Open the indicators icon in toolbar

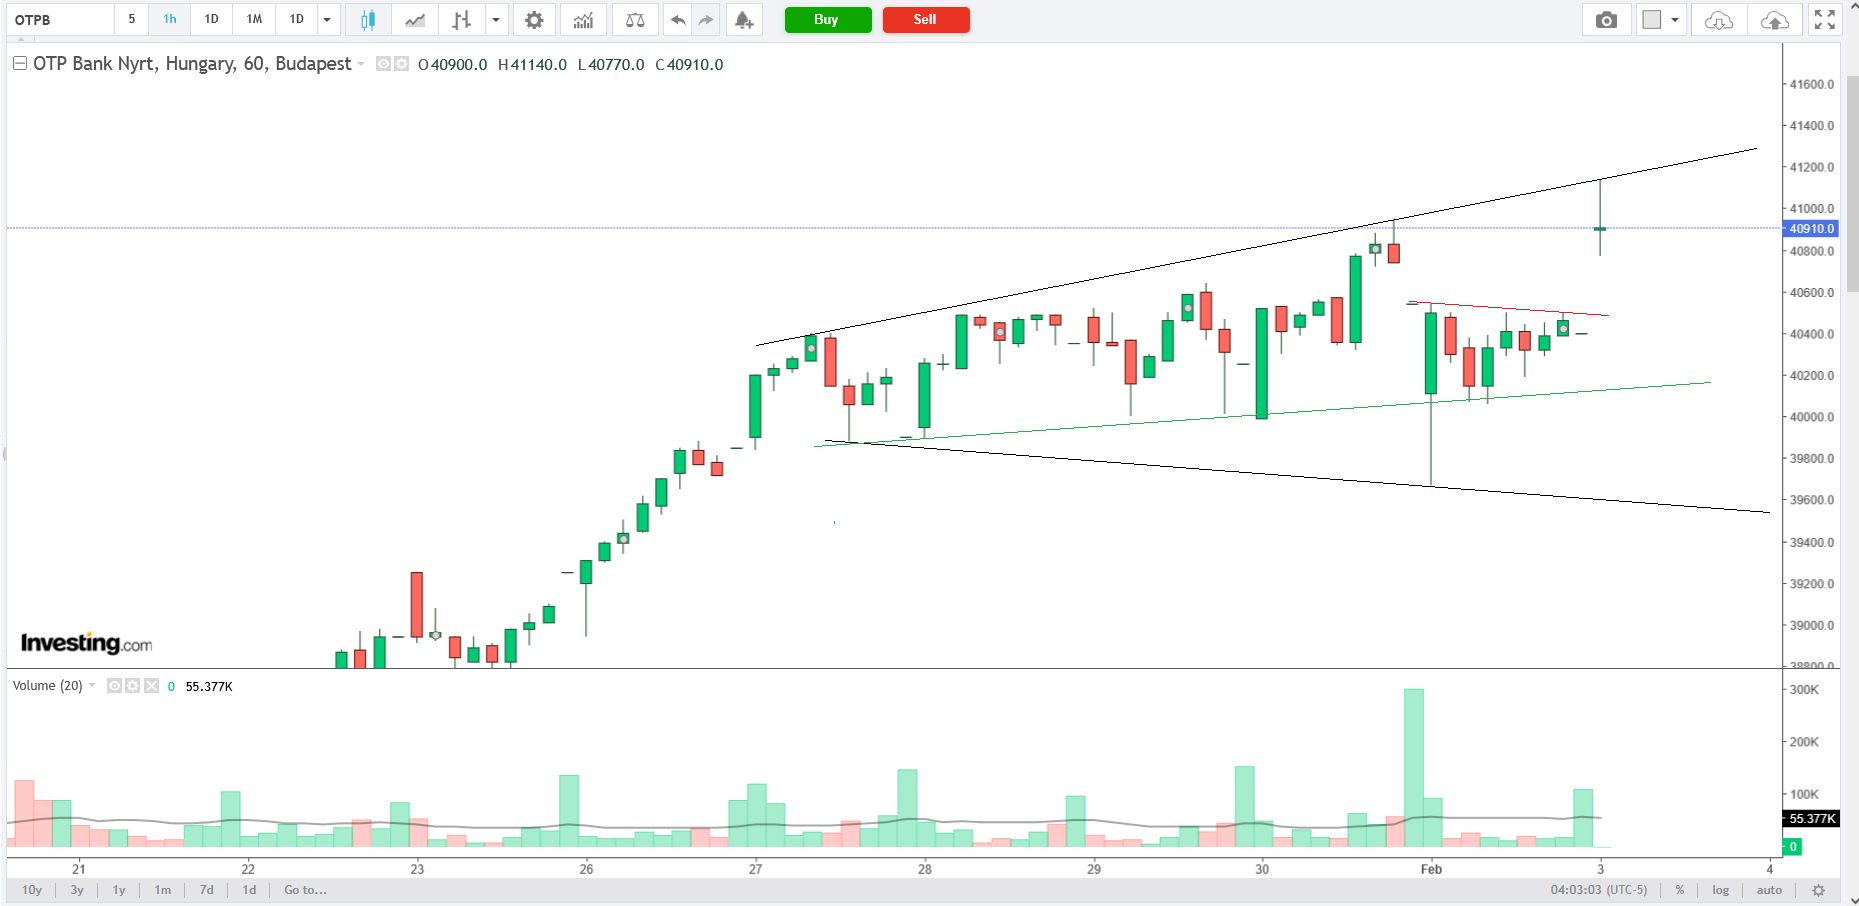tap(583, 20)
